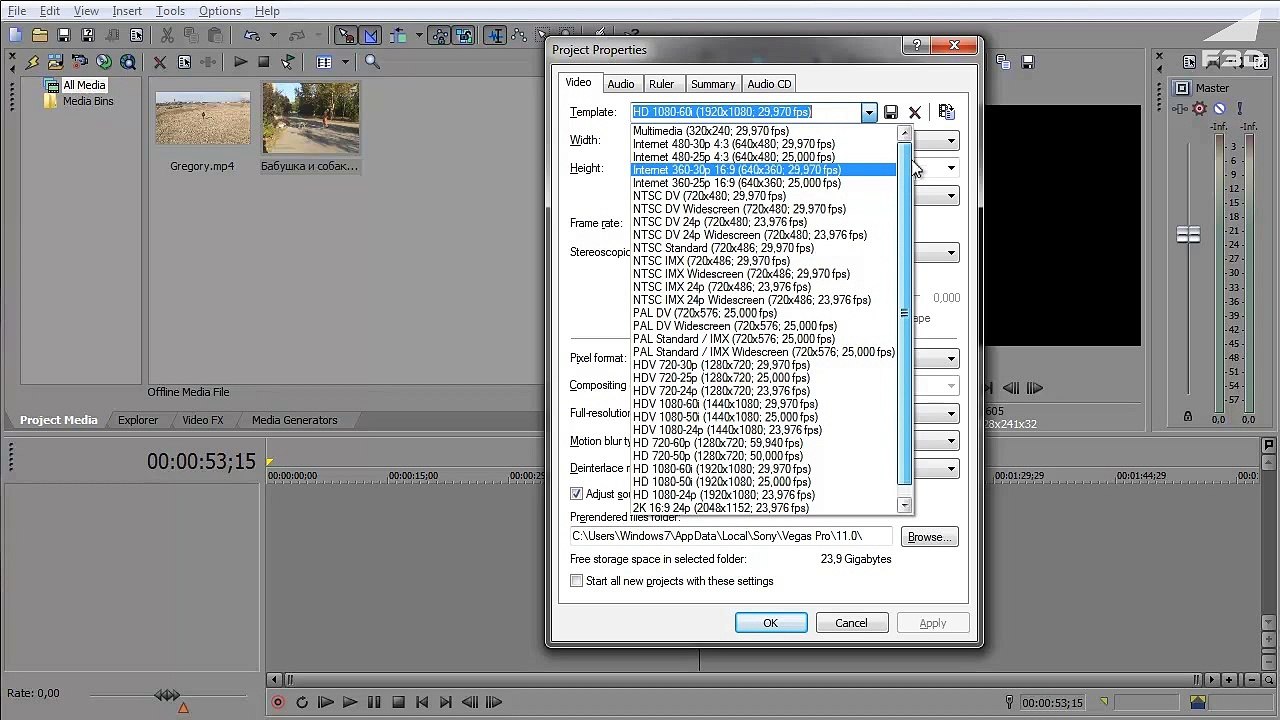The height and width of the screenshot is (720, 1280).
Task: Select PAL DV Widescreen (720x576) template
Action: coord(735,326)
